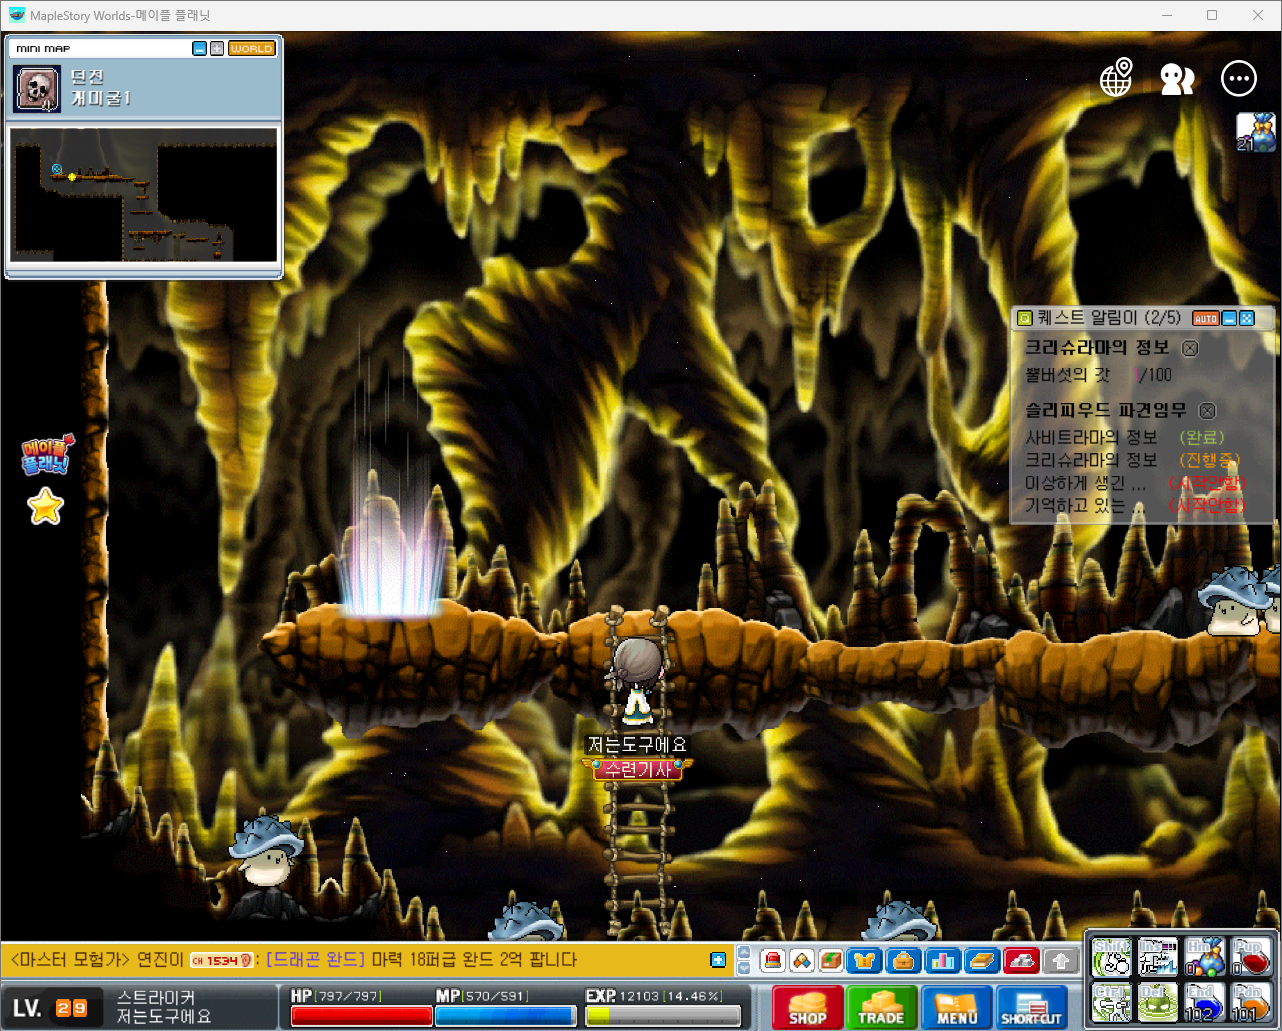Select quest entry 기억하고 있는 ...
The width and height of the screenshot is (1282, 1031).
click(1085, 506)
